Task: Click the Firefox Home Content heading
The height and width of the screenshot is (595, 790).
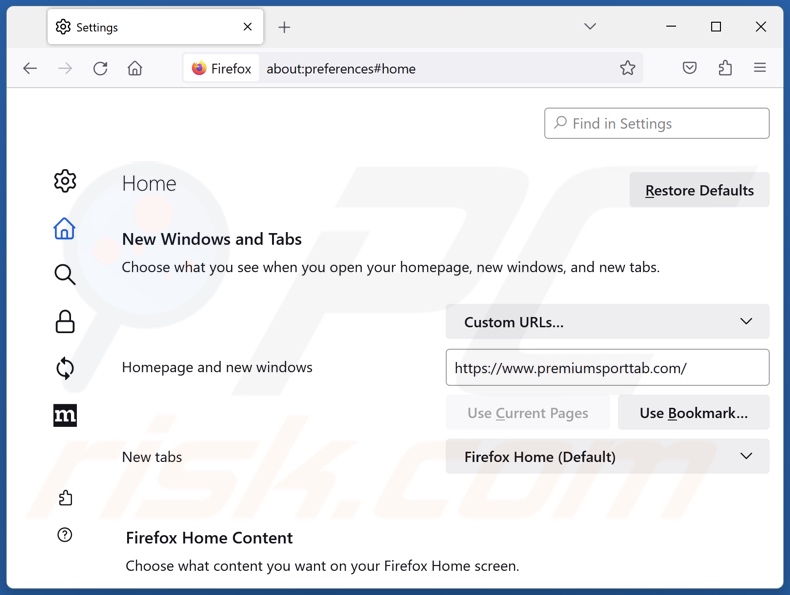Action: [x=209, y=538]
